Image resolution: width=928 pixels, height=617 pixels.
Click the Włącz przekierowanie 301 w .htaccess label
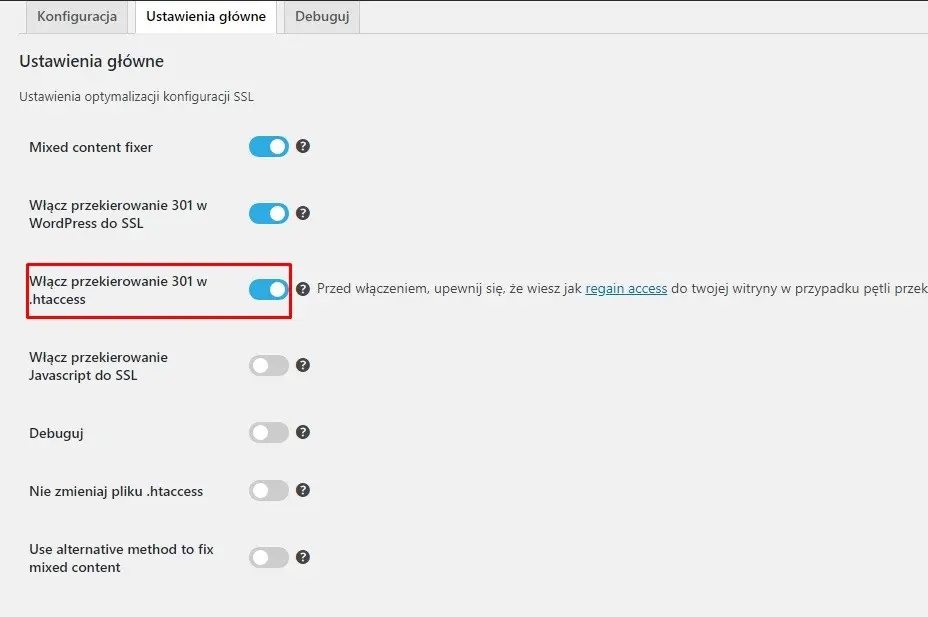118,290
